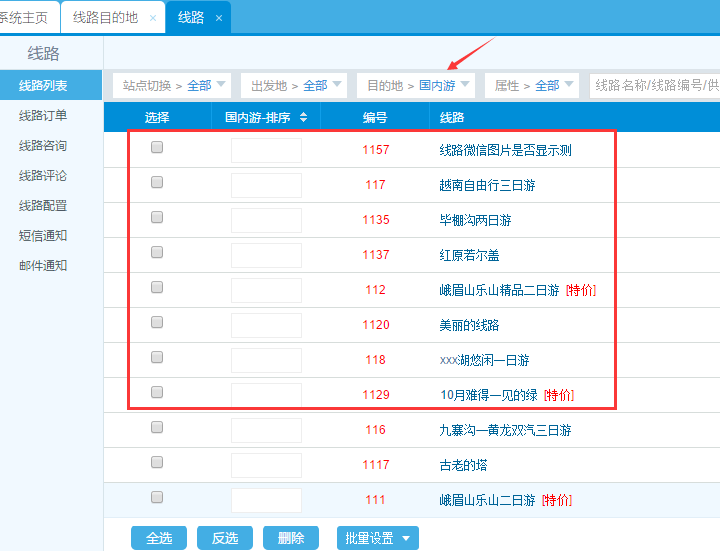The width and height of the screenshot is (720, 551).
Task: Select the checkbox for 越南自由行三日游
Action: [x=157, y=183]
